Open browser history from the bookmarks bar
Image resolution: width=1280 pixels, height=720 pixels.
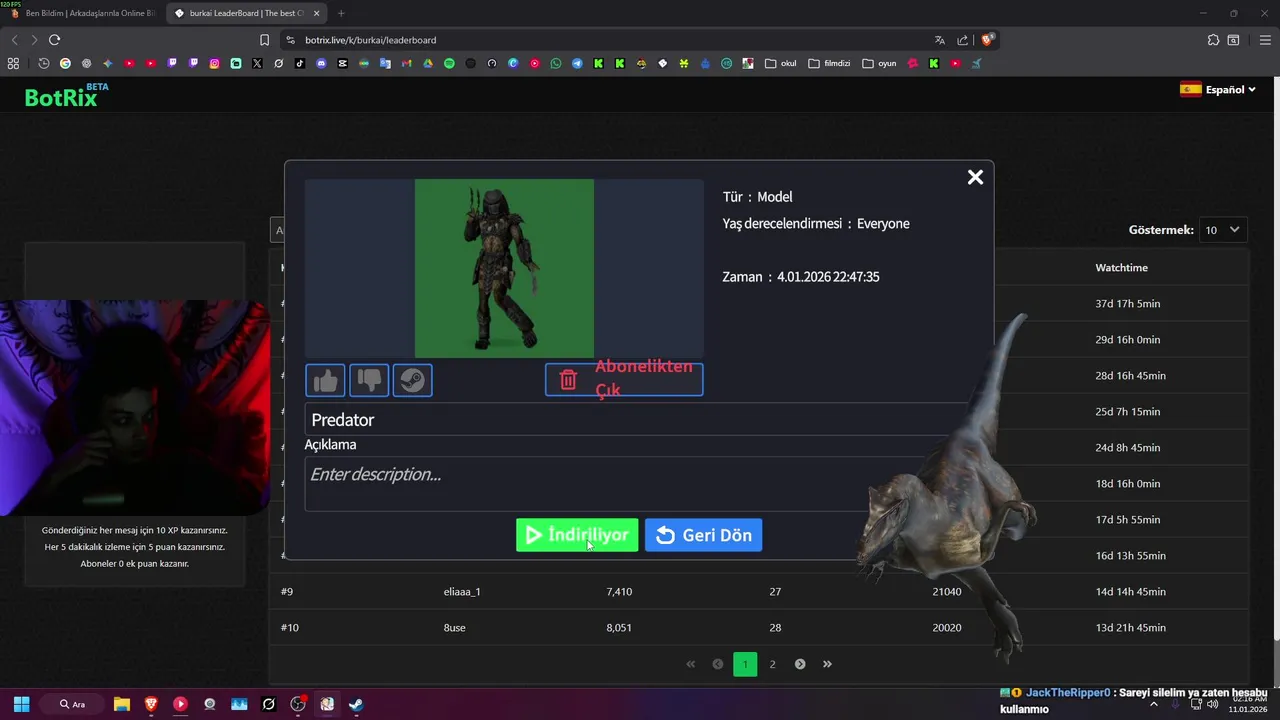[x=44, y=63]
